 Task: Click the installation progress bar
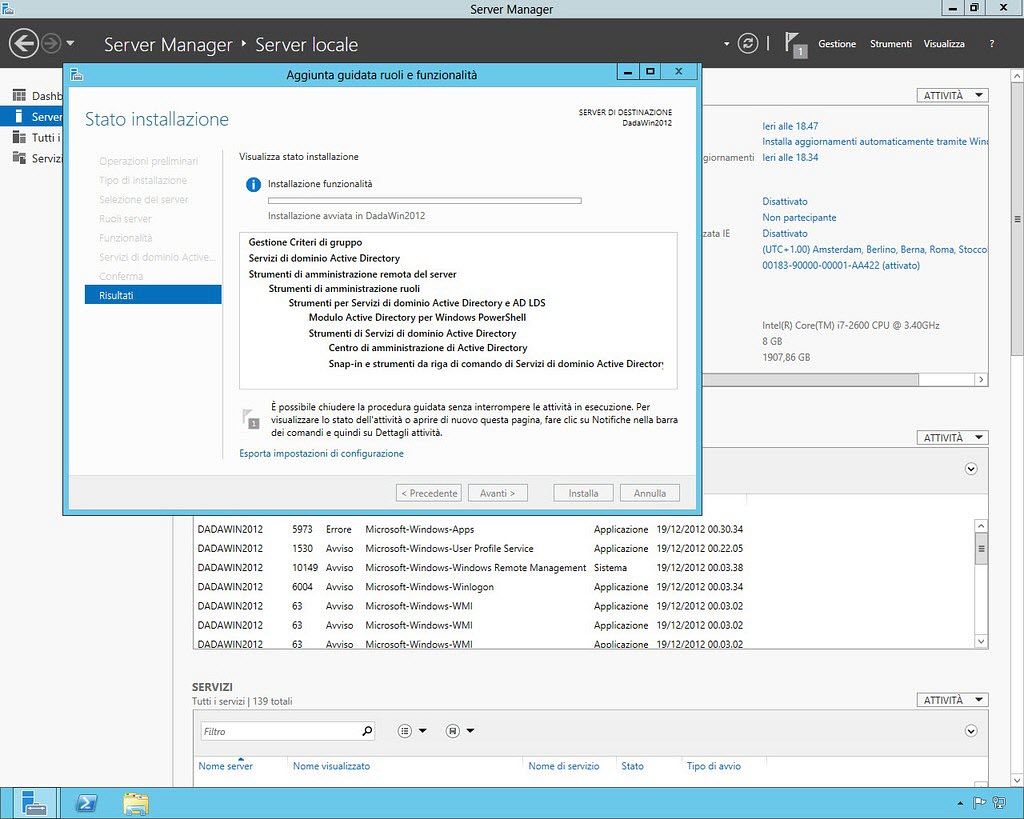click(x=424, y=201)
